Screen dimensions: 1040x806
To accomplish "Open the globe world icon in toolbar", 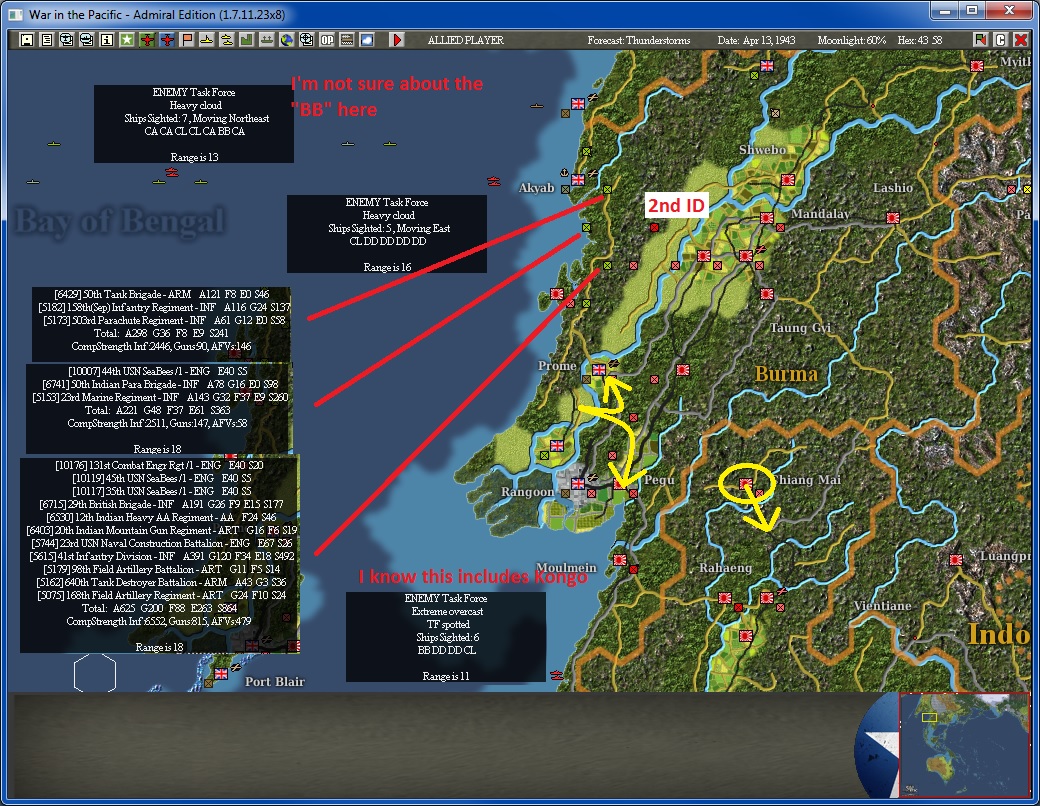I will (286, 40).
